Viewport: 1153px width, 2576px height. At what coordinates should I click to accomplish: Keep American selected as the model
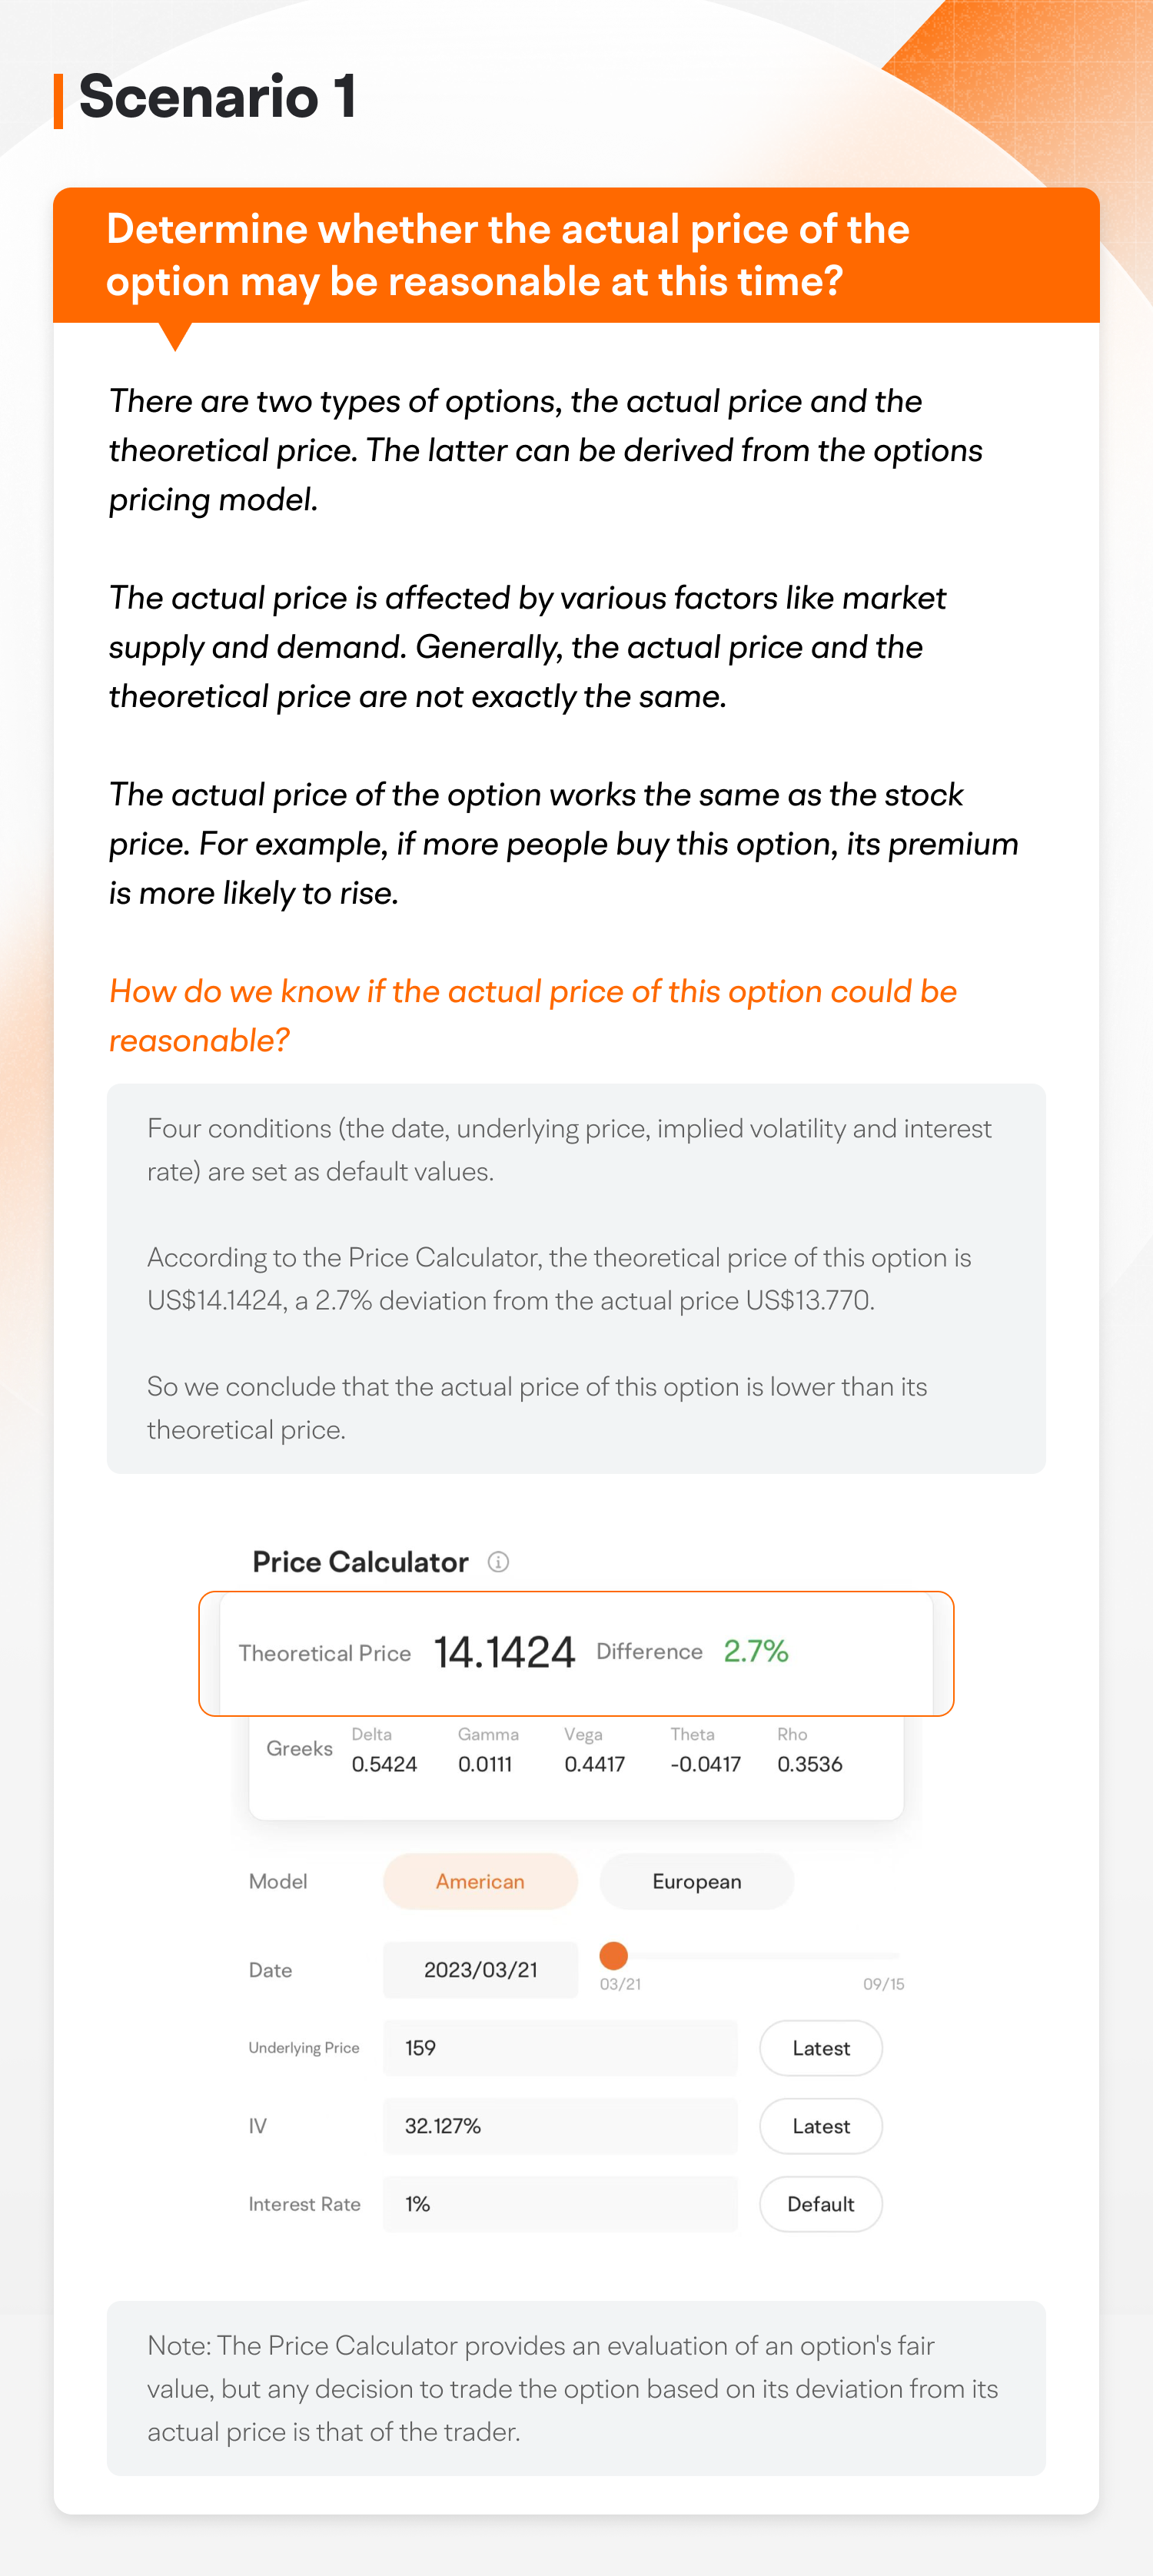[479, 1881]
